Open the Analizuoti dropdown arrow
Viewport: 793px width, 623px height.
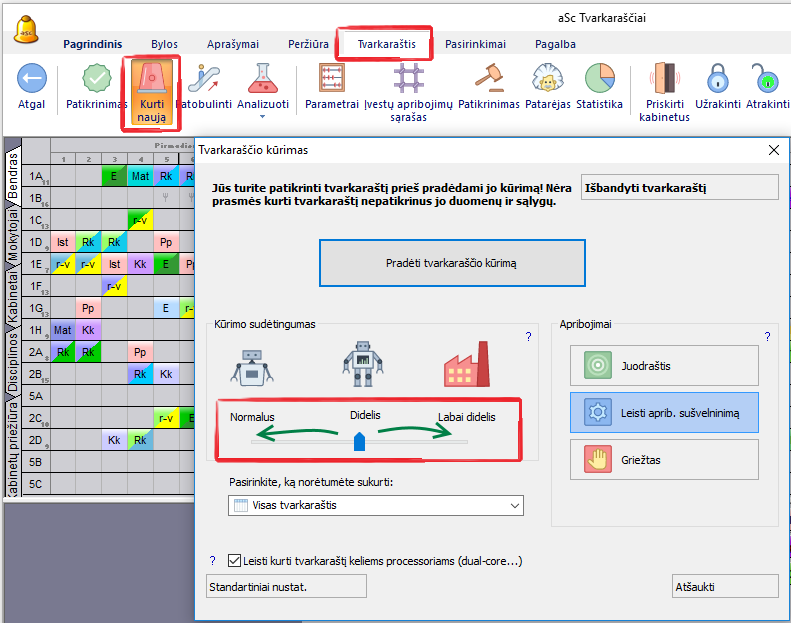(x=263, y=116)
